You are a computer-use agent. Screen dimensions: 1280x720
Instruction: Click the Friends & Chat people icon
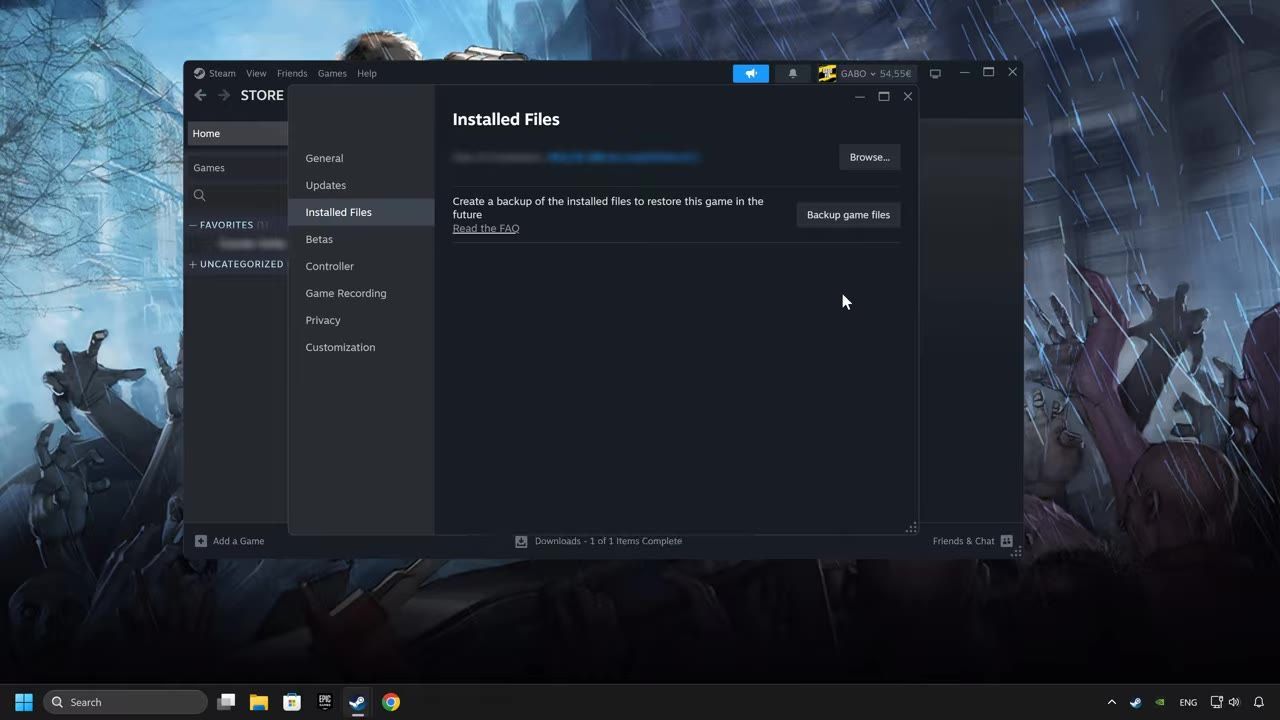[1007, 541]
